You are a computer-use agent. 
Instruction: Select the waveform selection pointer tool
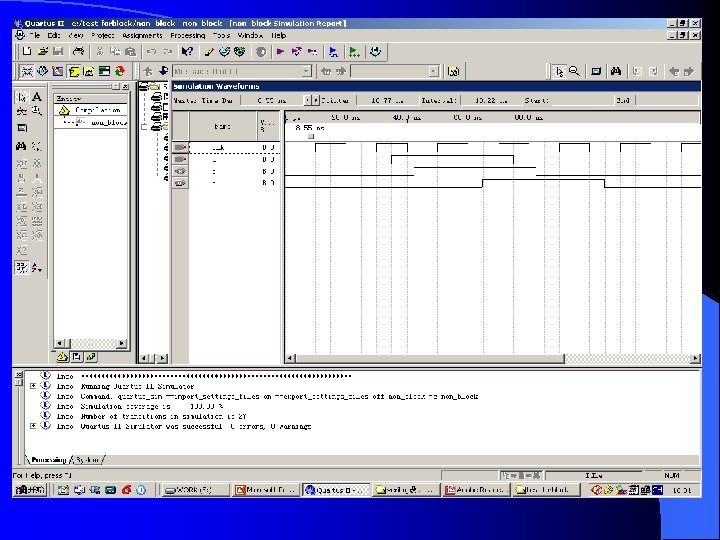(22, 96)
